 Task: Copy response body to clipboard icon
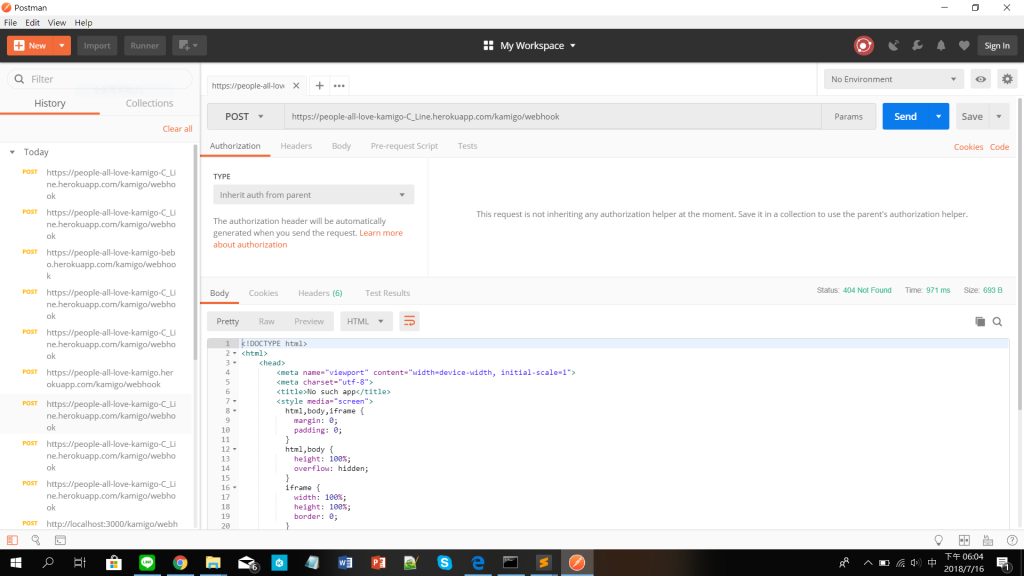pyautogui.click(x=980, y=321)
